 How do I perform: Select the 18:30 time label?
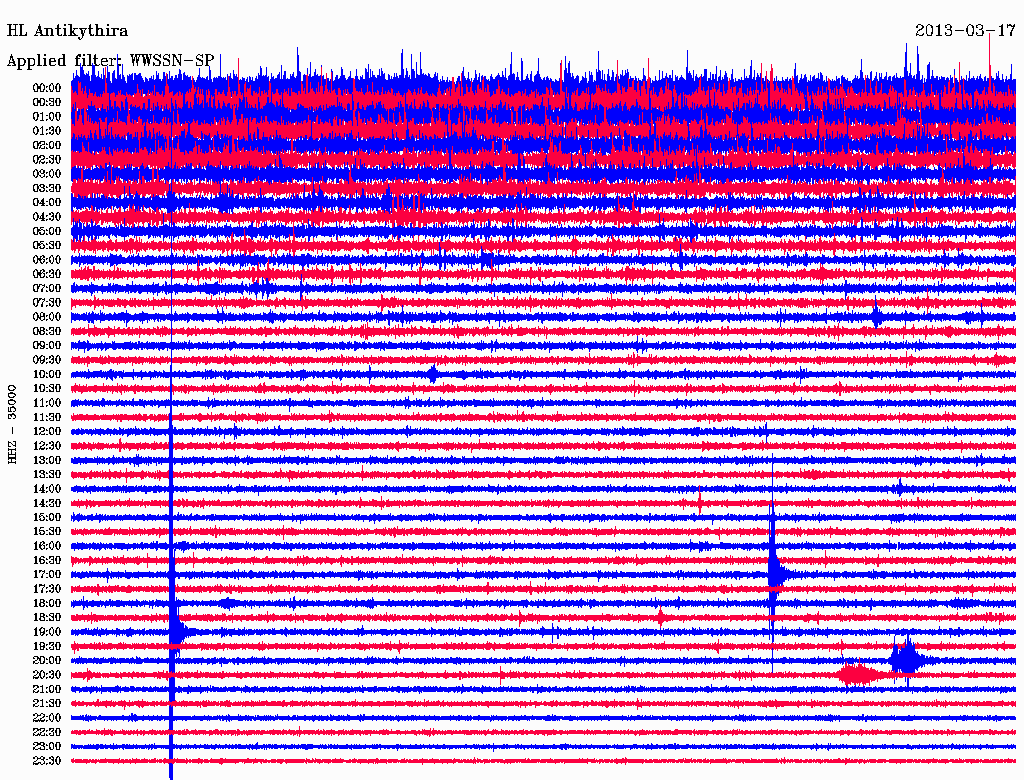[47, 617]
